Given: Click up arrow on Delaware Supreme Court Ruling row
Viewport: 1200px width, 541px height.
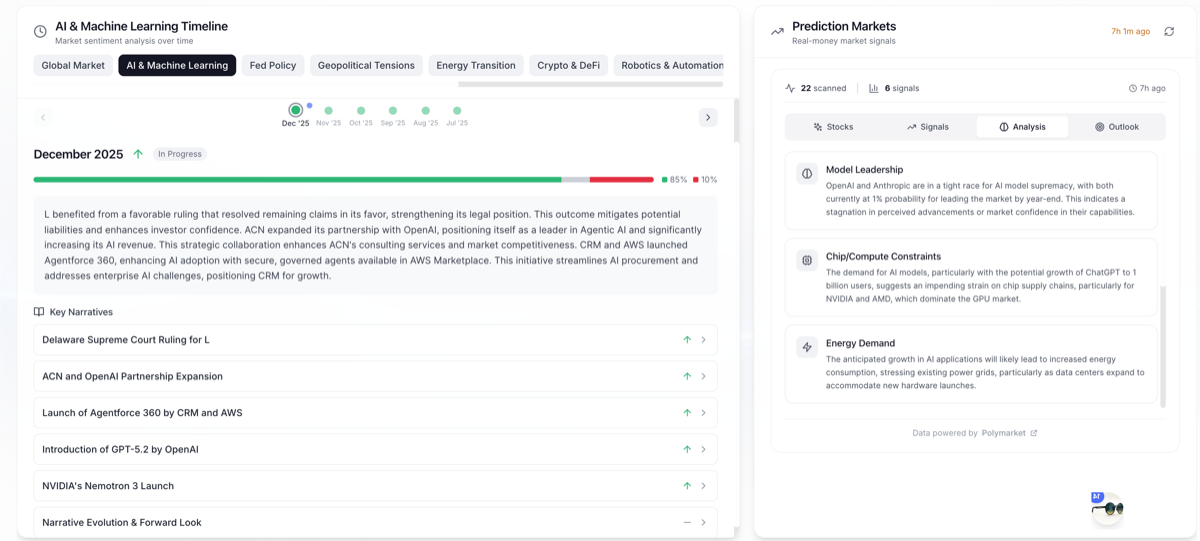Looking at the screenshot, I should pyautogui.click(x=687, y=340).
